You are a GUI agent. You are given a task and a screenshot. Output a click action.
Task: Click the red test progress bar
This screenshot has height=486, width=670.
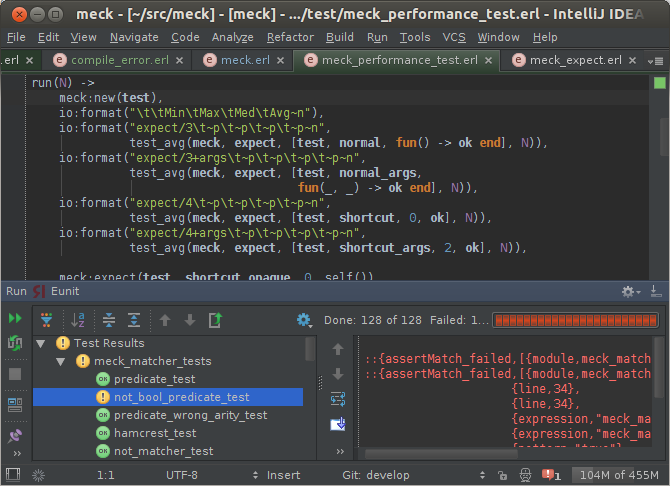576,320
